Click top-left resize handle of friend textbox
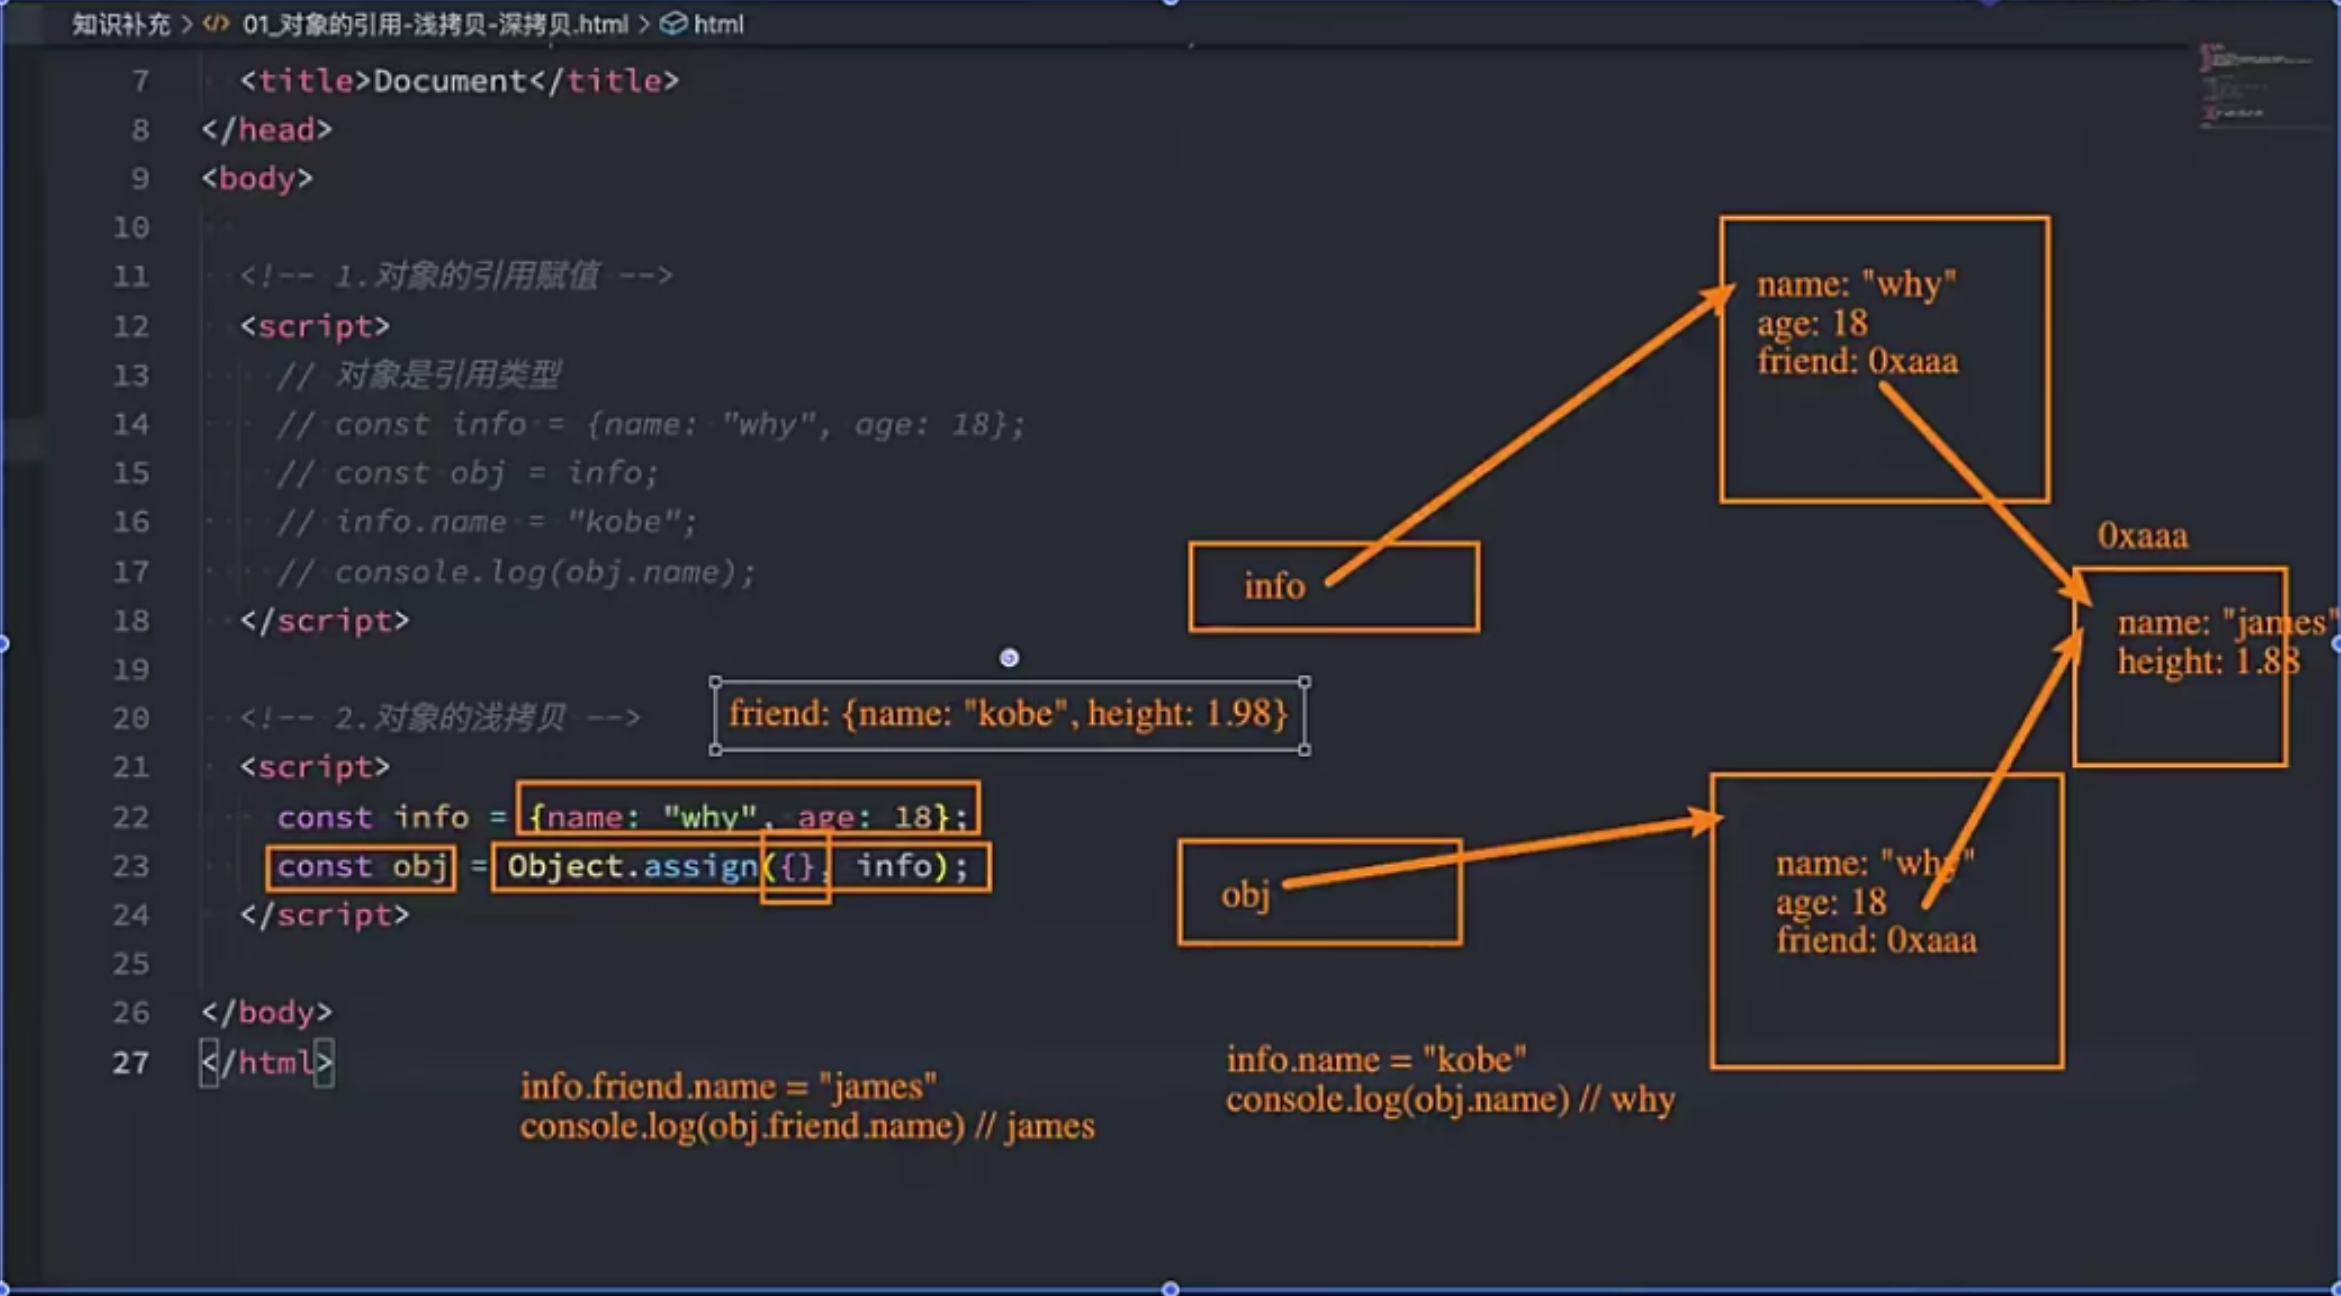 (715, 682)
